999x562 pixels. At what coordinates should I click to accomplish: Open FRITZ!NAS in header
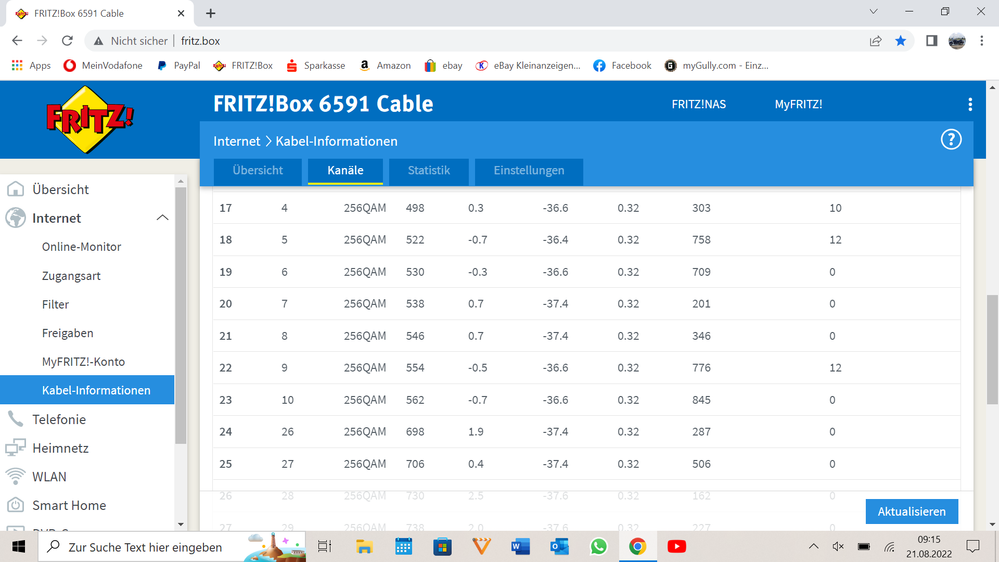click(x=699, y=104)
